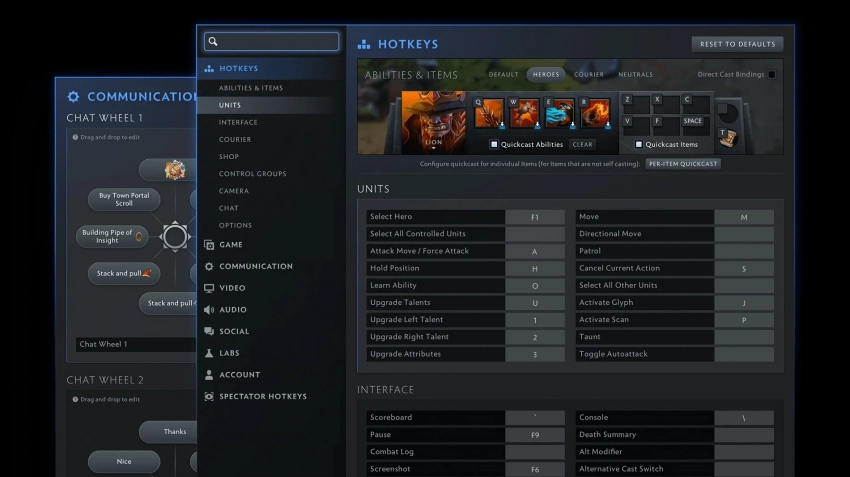850x477 pixels.
Task: Open Game settings via its sidebar icon
Action: coord(209,245)
